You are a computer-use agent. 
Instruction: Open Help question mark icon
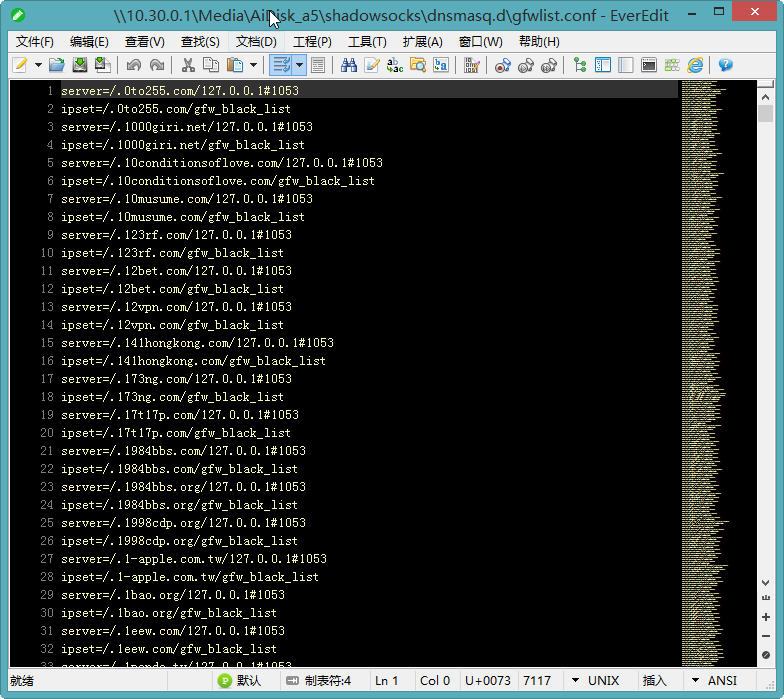coord(726,65)
